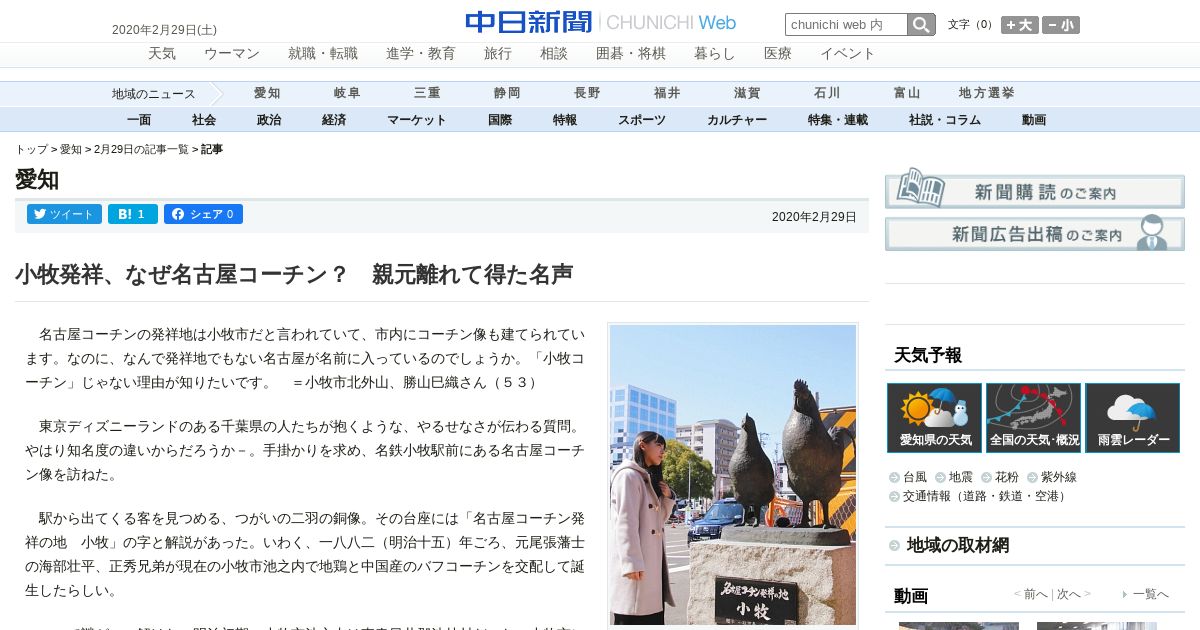1200x630 pixels.
Task: Open 囲碁・将棋 in top navigation
Action: click(x=631, y=54)
